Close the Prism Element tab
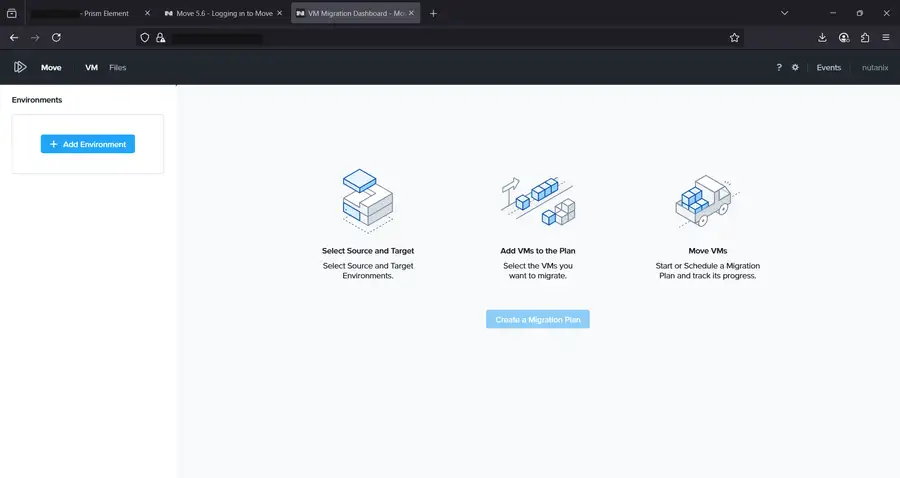Screen dimensions: 900x478 click(148, 13)
